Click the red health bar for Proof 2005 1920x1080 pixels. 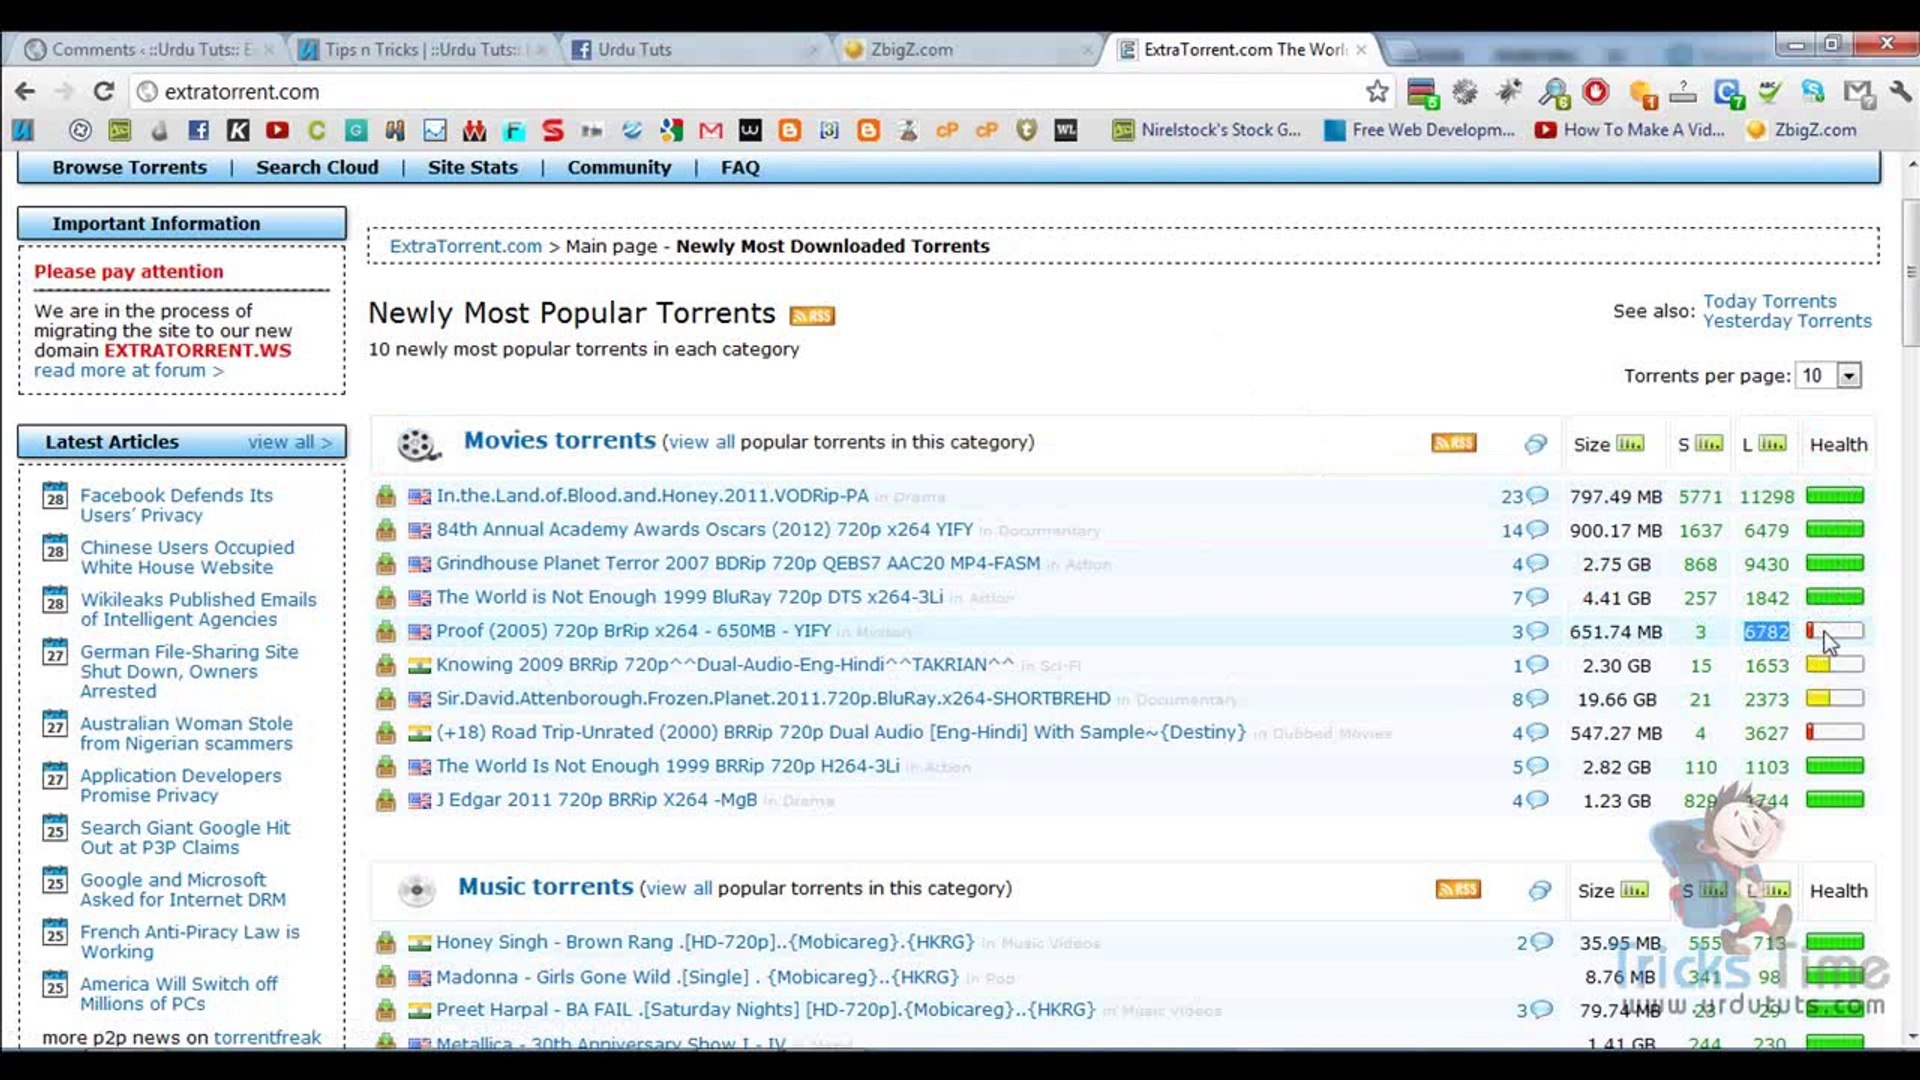[1836, 631]
